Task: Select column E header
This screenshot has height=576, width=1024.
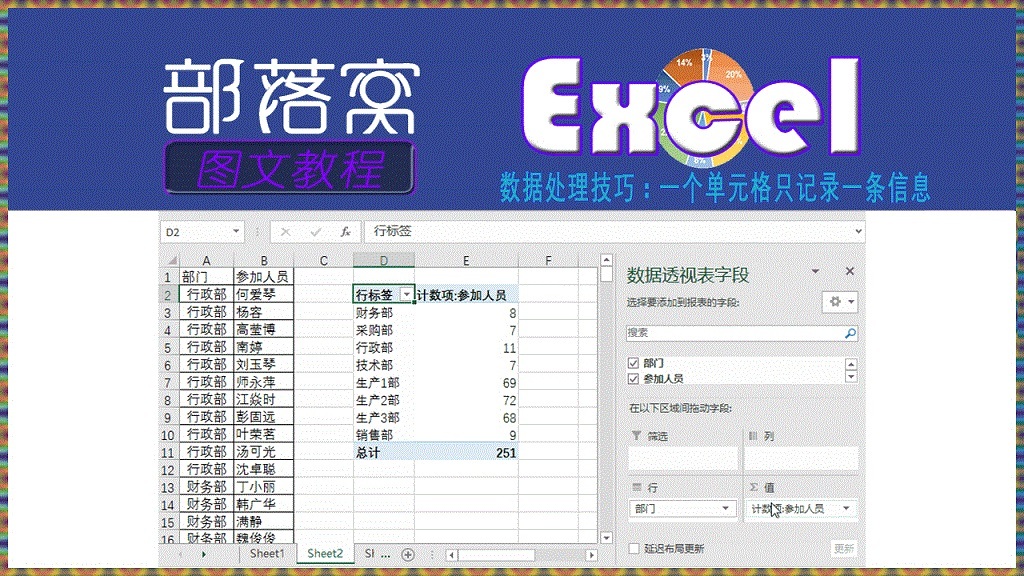Action: pos(466,261)
